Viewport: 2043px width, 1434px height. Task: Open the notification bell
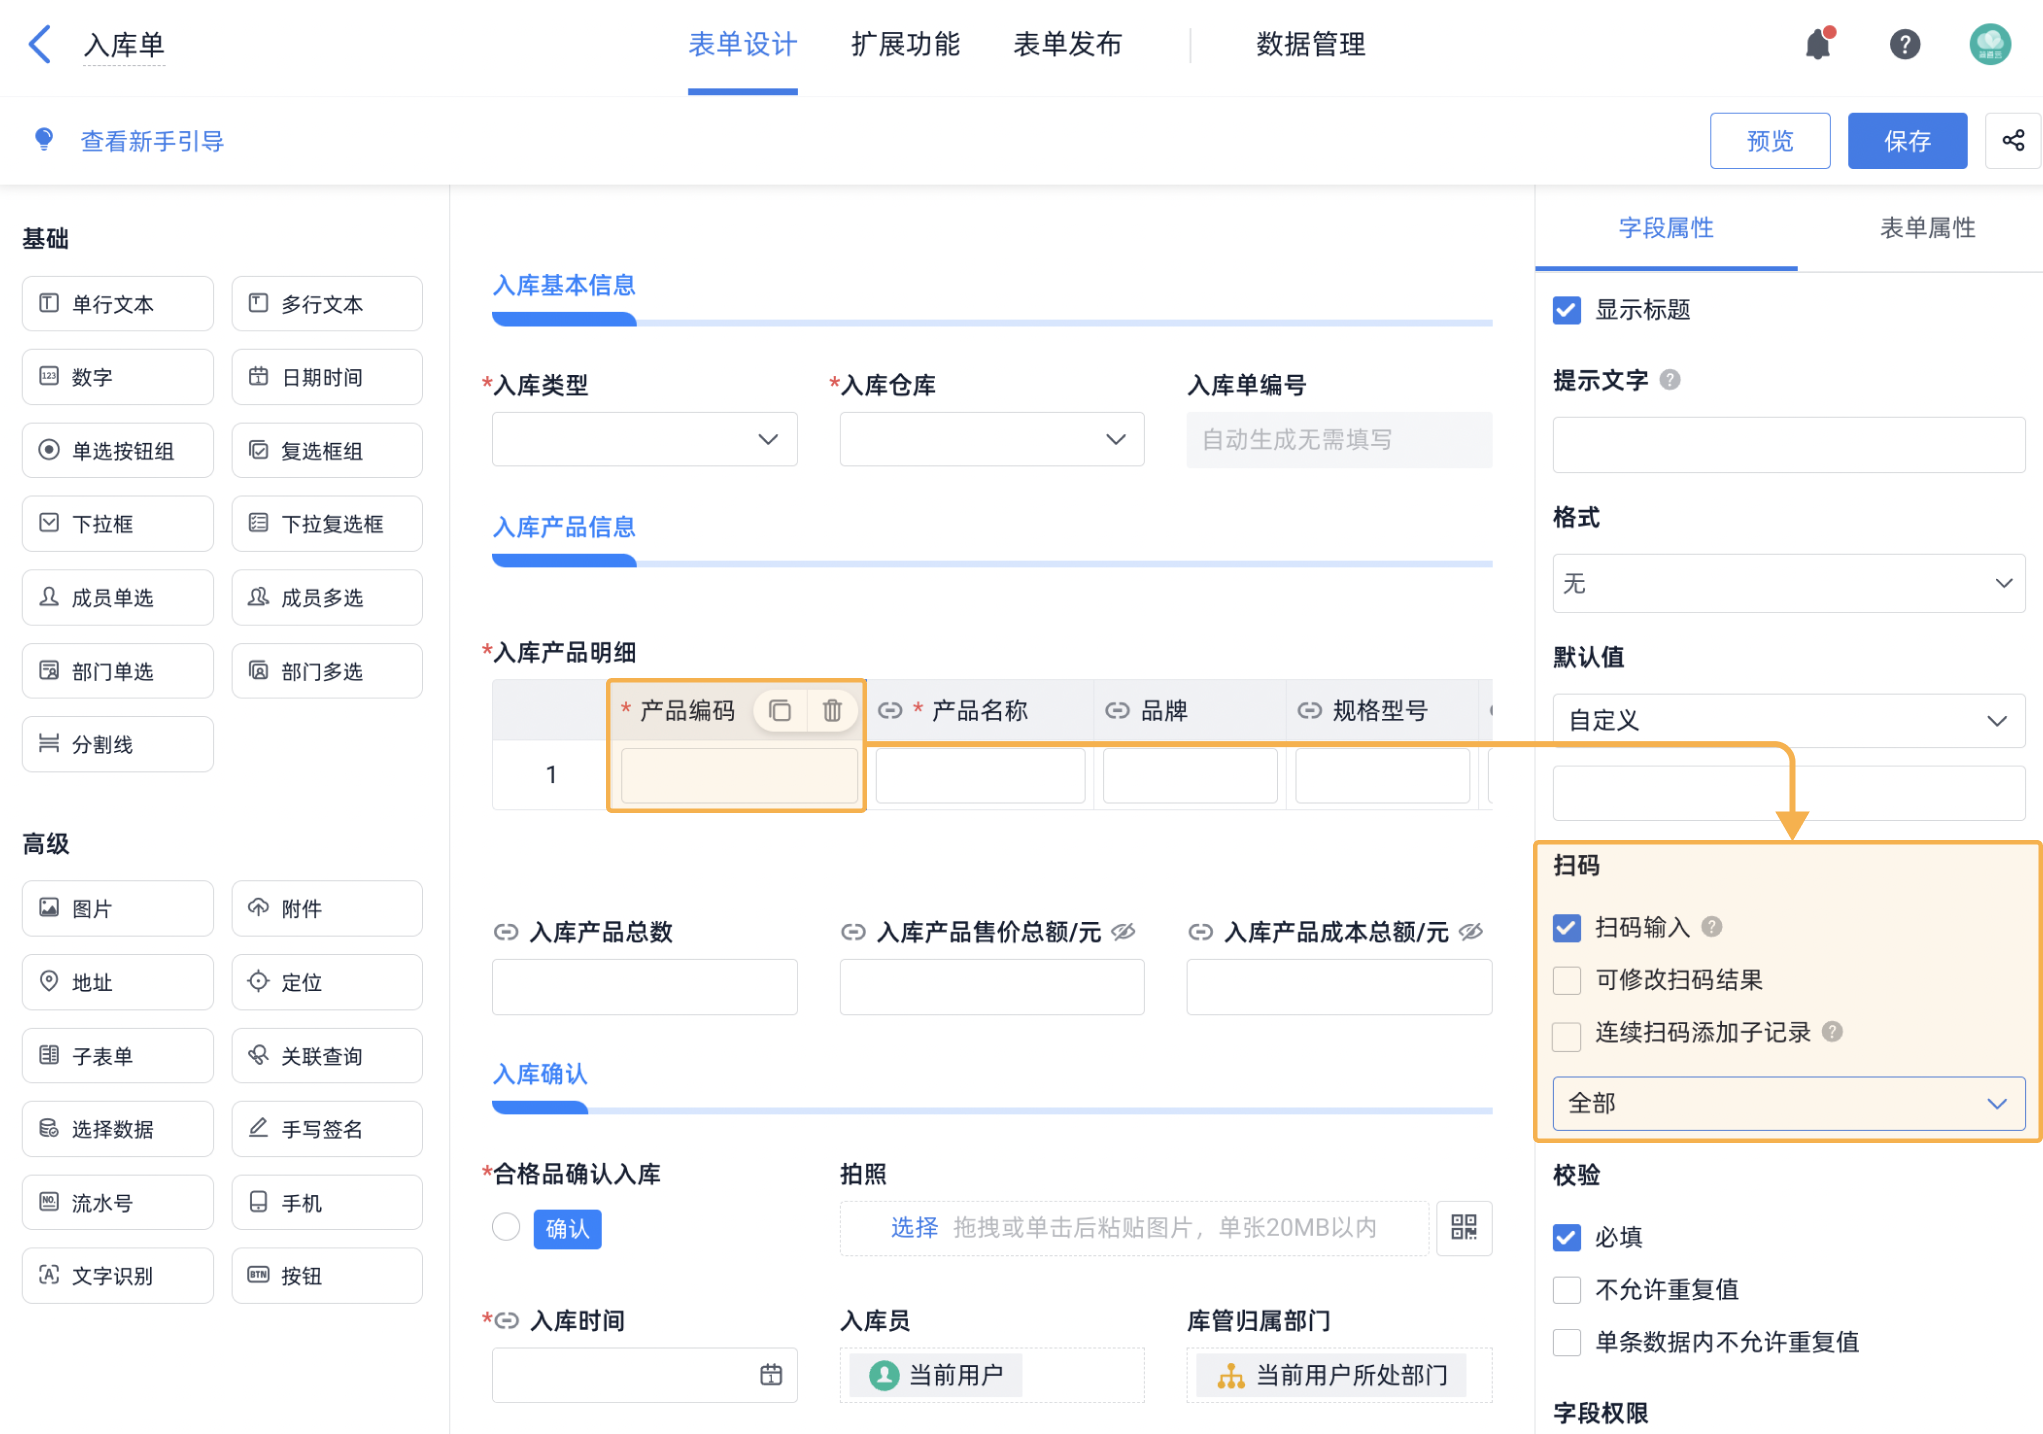[1818, 43]
